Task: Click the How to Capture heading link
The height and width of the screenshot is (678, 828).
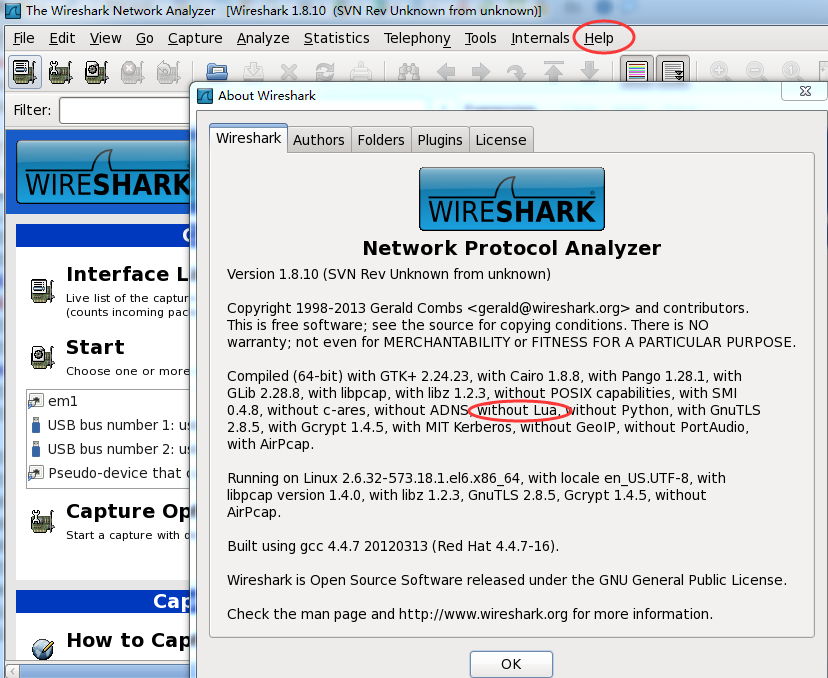Action: pos(127,640)
